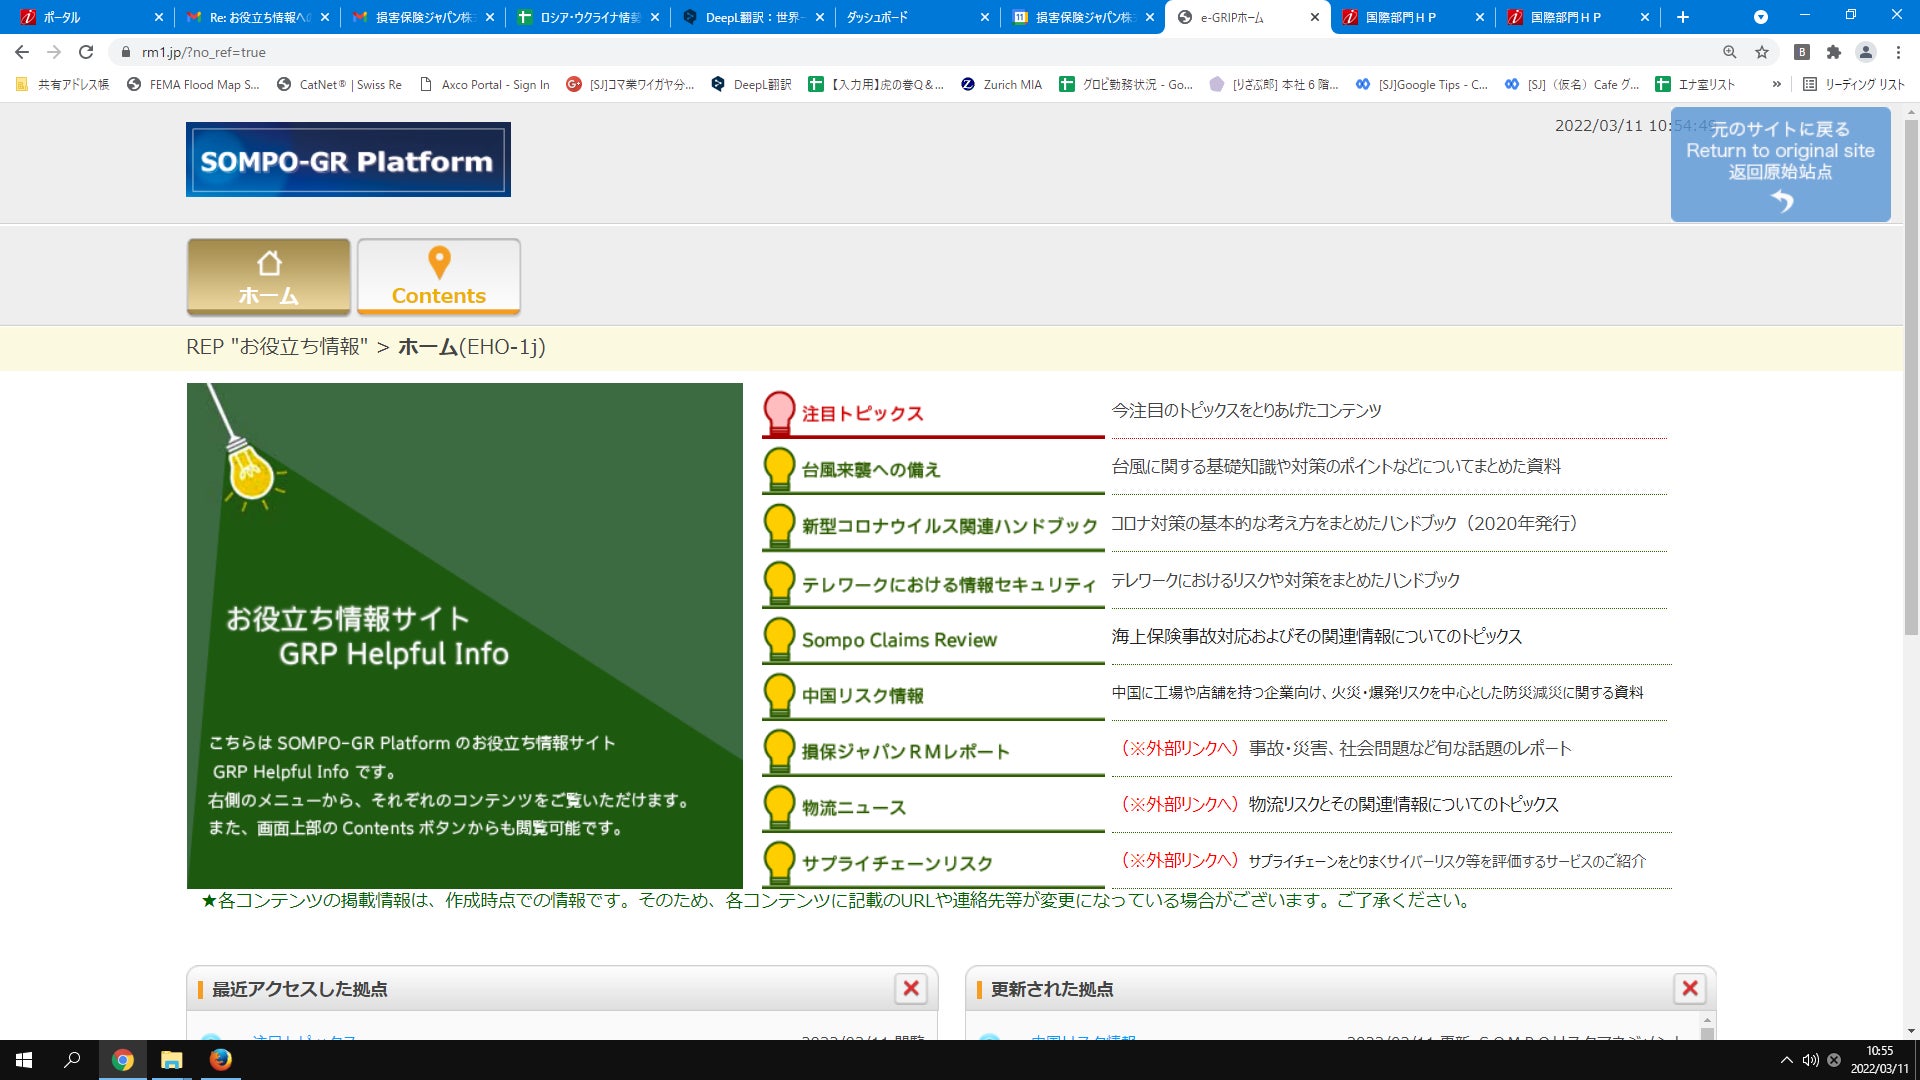Open the zoom magnifier in the address bar
Image resolution: width=1920 pixels, height=1080 pixels.
coord(1729,52)
